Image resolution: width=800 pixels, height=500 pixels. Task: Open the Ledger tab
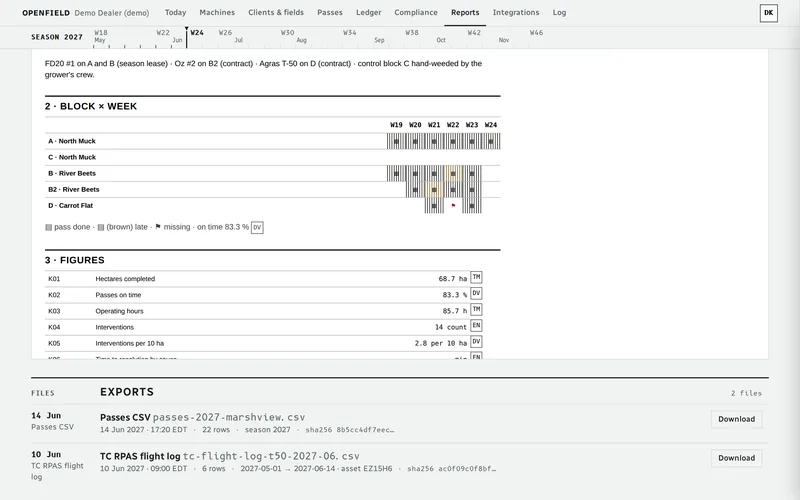click(x=368, y=12)
